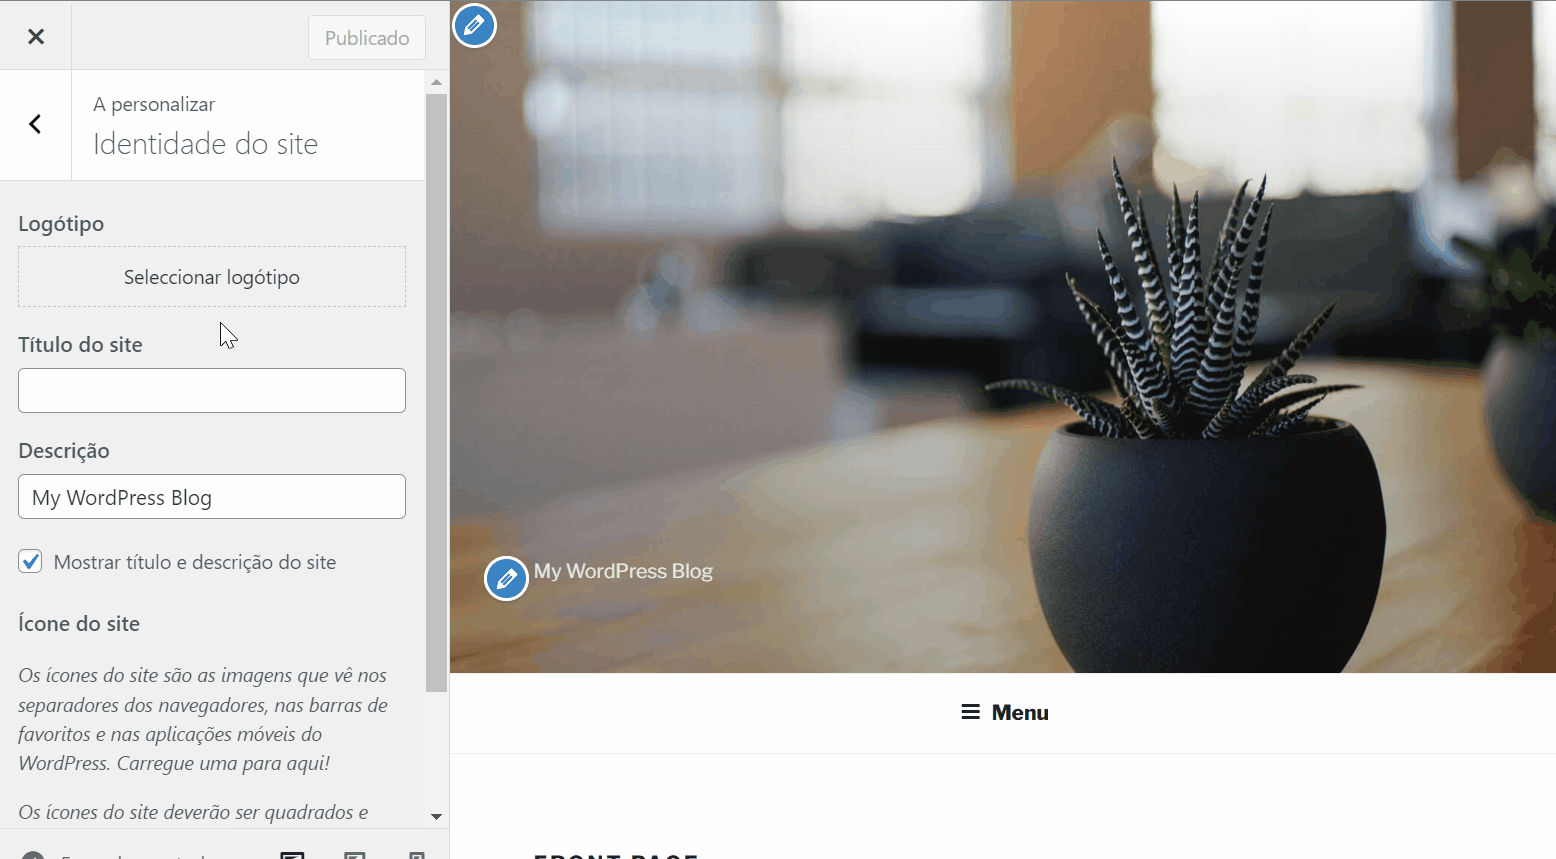This screenshot has height=859, width=1556.
Task: Click the My WordPress Blog tagline in the preview
Action: tap(623, 571)
